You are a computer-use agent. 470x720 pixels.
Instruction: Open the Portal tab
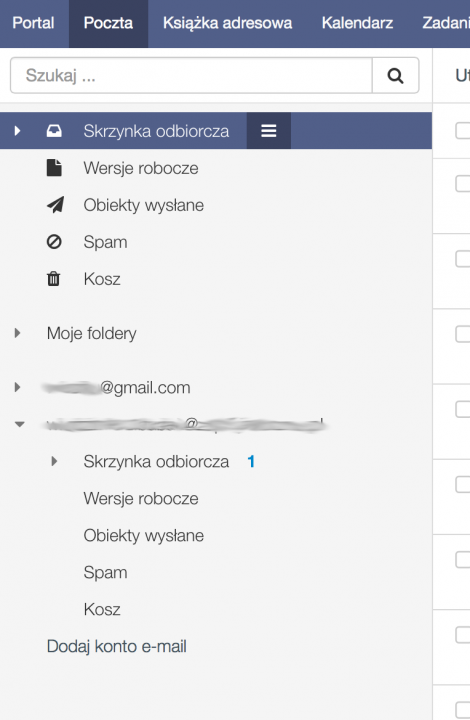33,23
